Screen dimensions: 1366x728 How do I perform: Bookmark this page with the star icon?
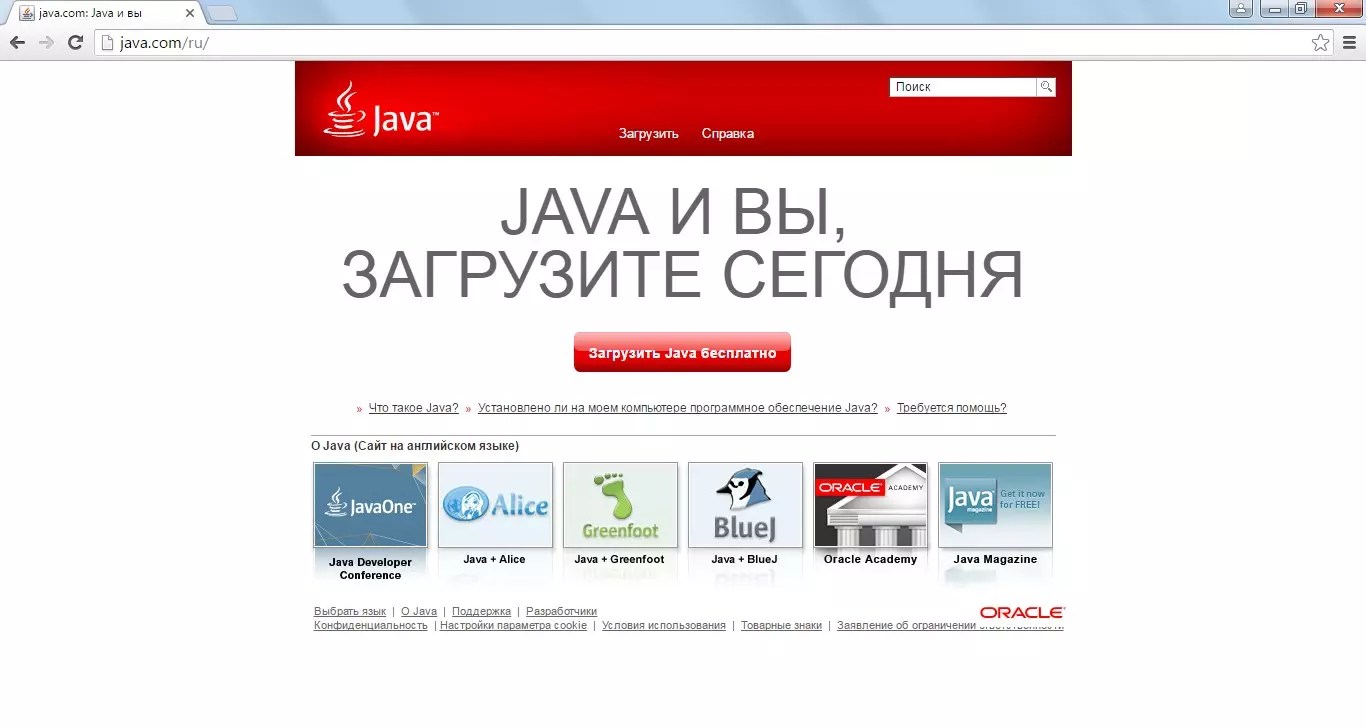(x=1321, y=43)
